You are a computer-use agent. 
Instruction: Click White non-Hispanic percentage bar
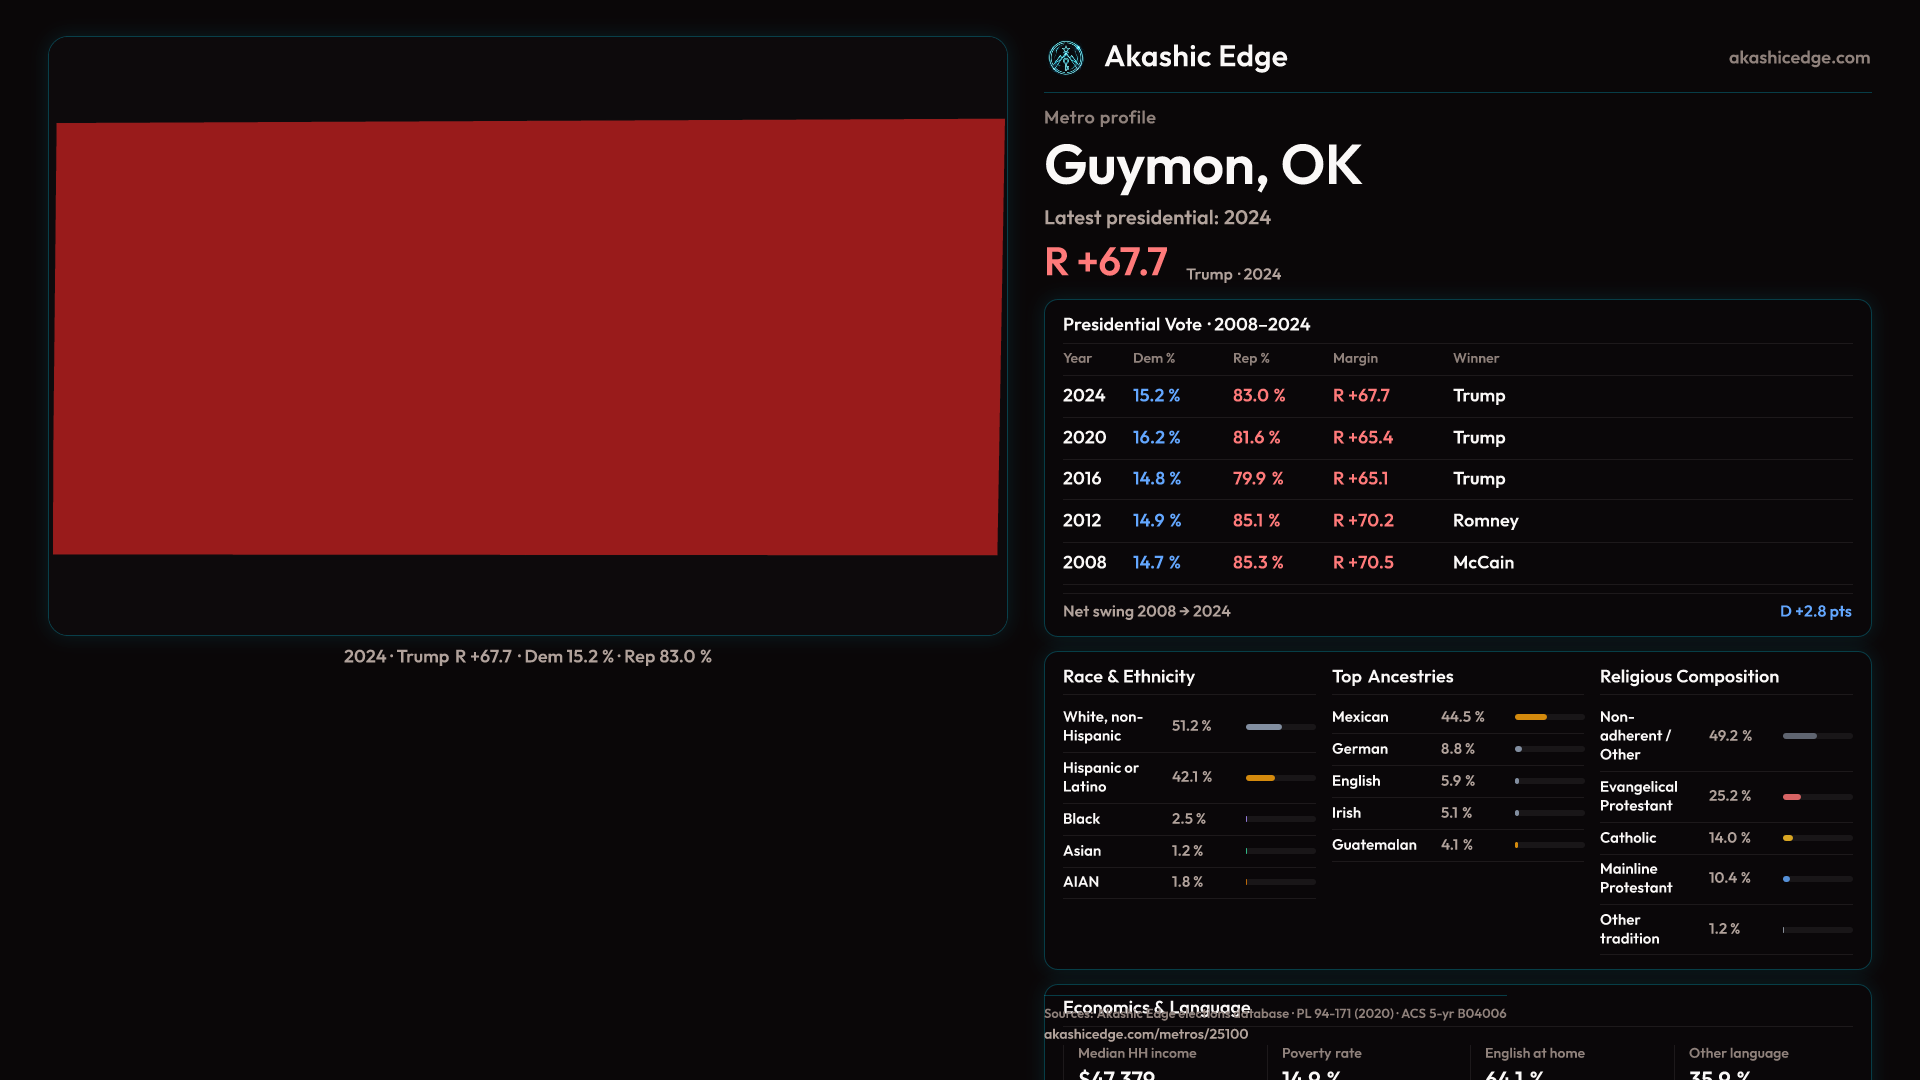click(1279, 727)
